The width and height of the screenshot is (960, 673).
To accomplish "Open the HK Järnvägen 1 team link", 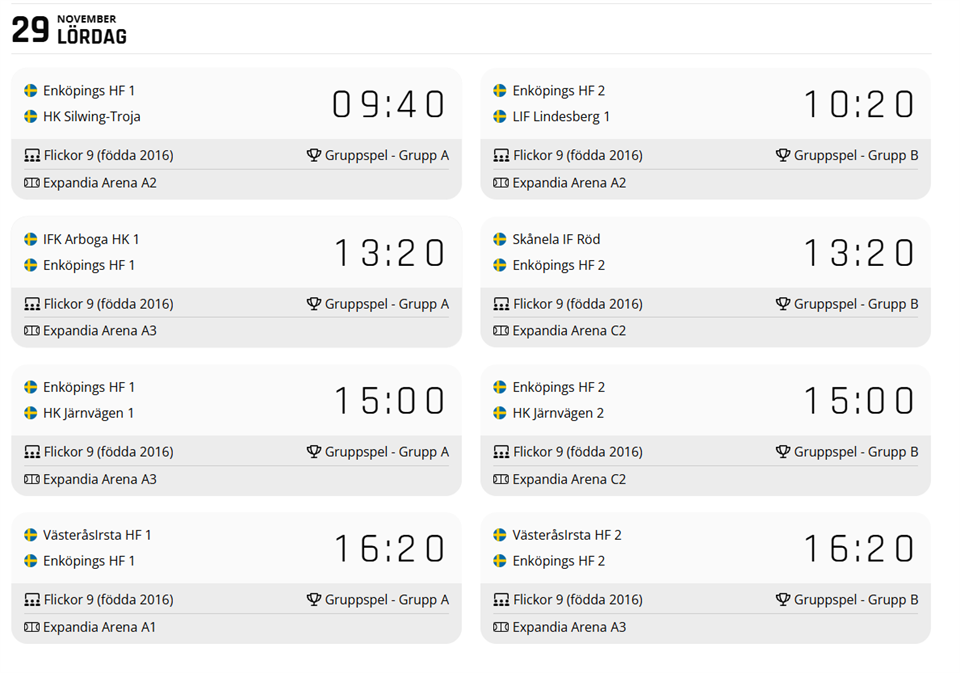I will pyautogui.click(x=88, y=413).
